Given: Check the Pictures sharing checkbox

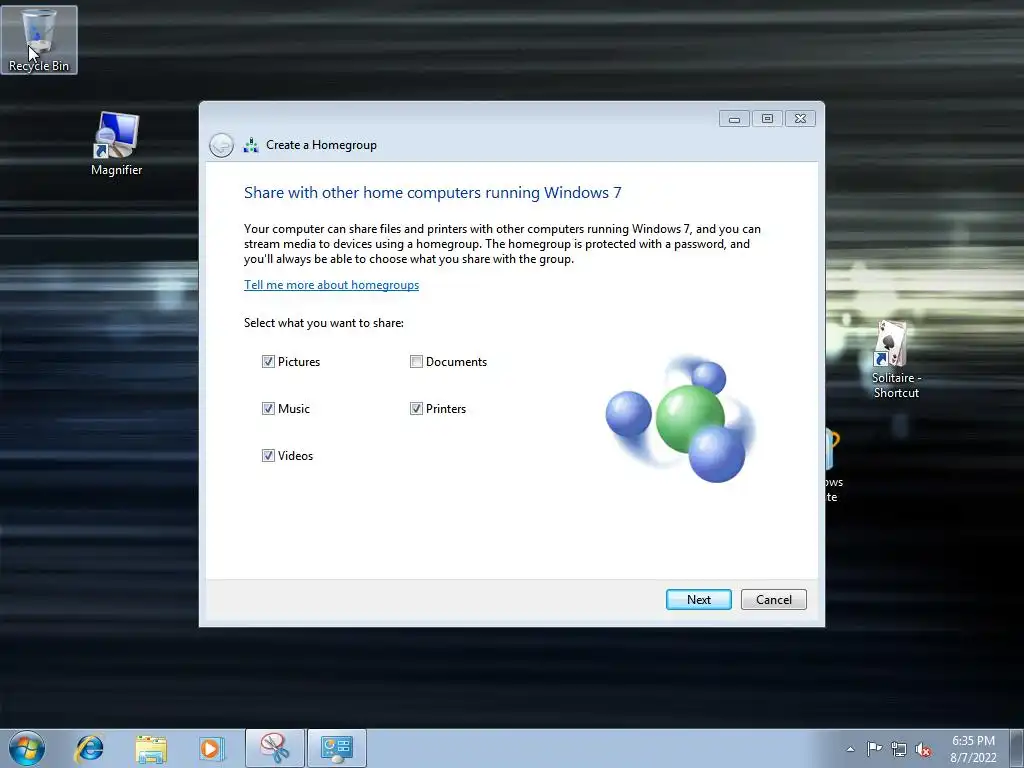Looking at the screenshot, I should point(268,362).
